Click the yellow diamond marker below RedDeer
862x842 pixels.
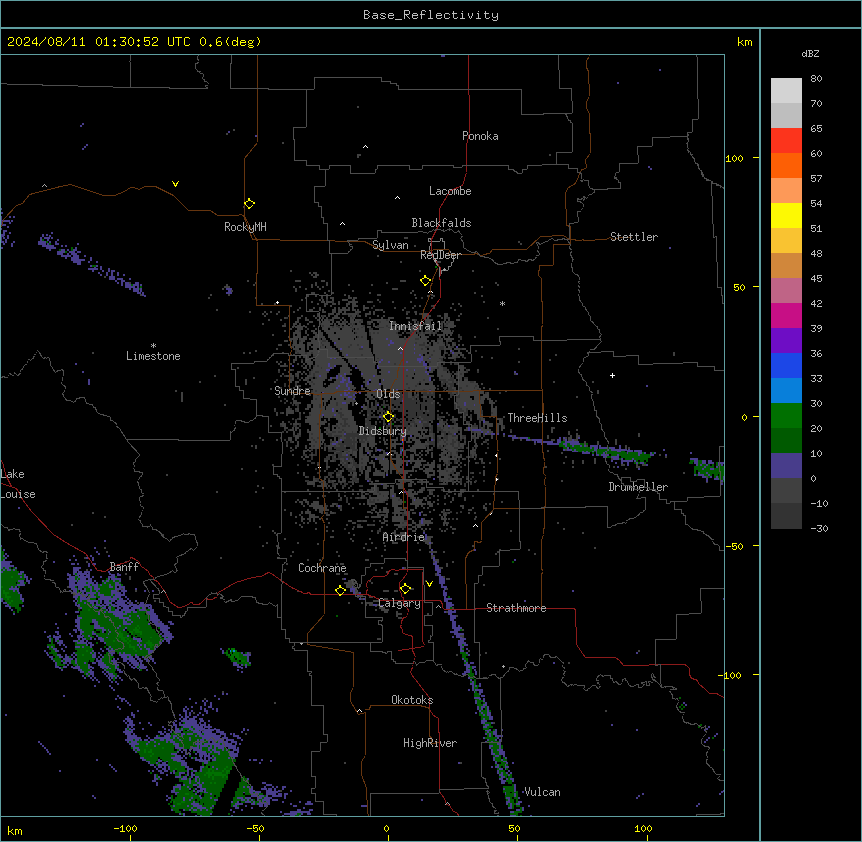(x=426, y=281)
